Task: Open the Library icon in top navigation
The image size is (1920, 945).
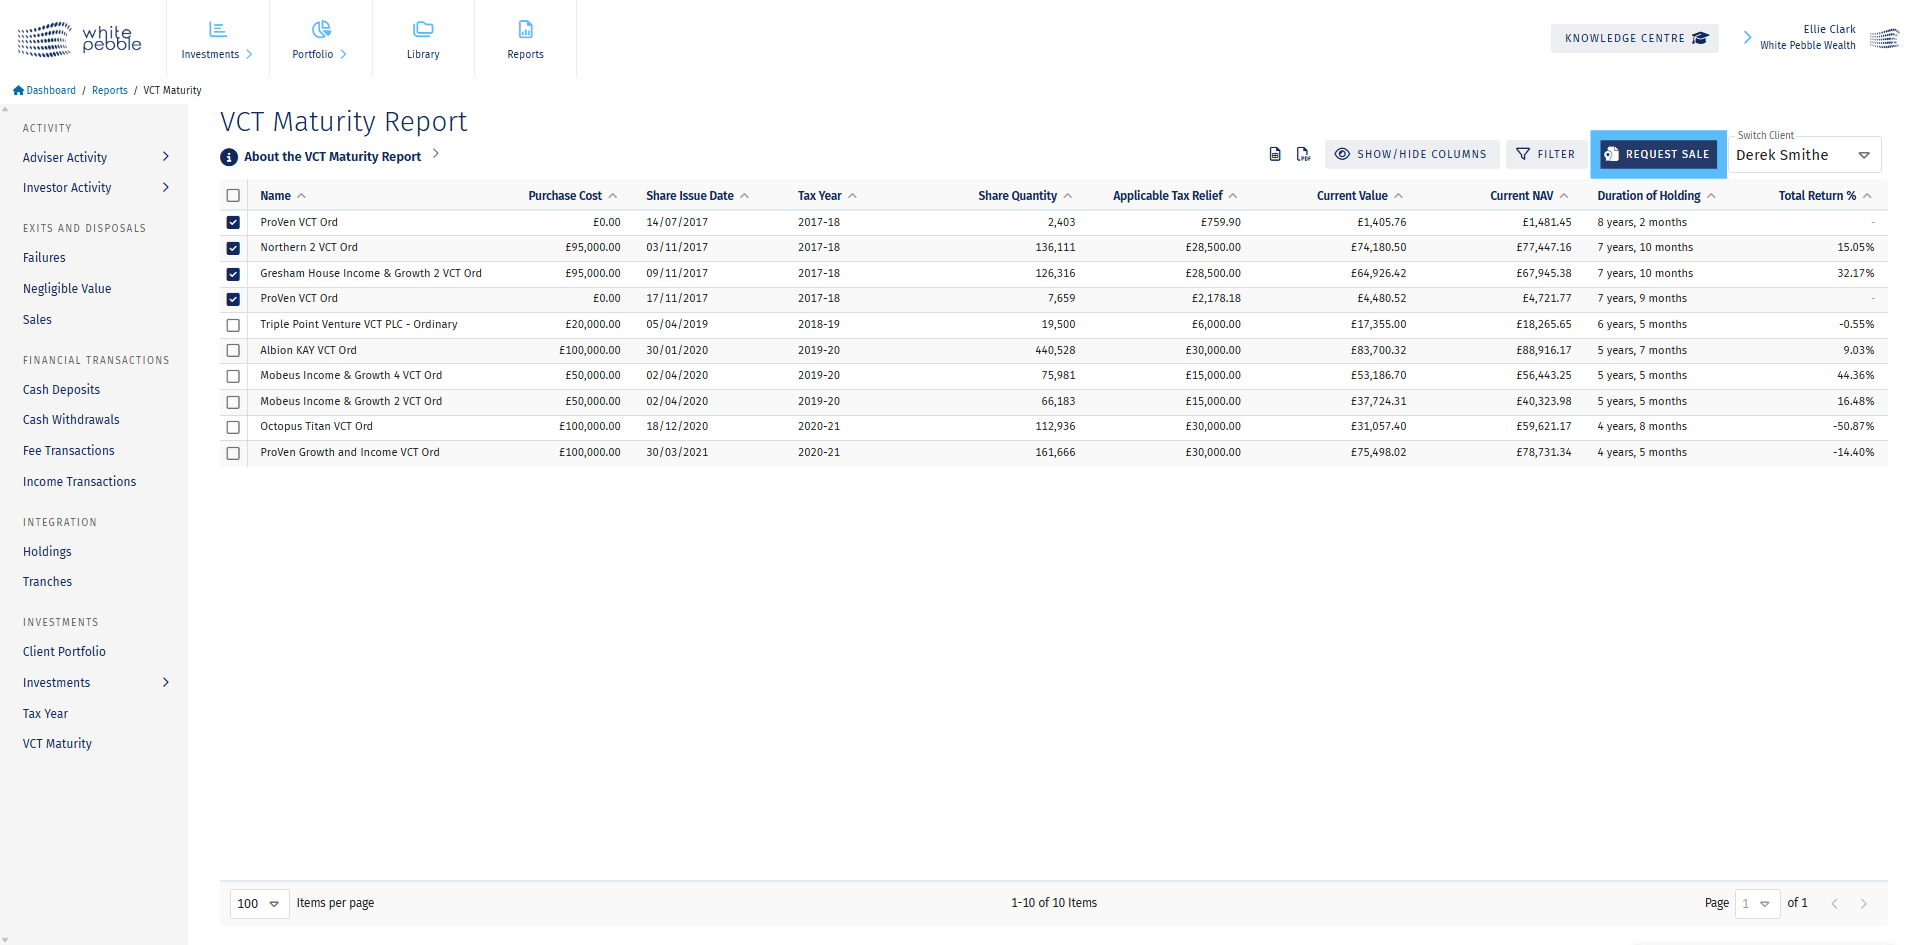Action: pos(423,30)
